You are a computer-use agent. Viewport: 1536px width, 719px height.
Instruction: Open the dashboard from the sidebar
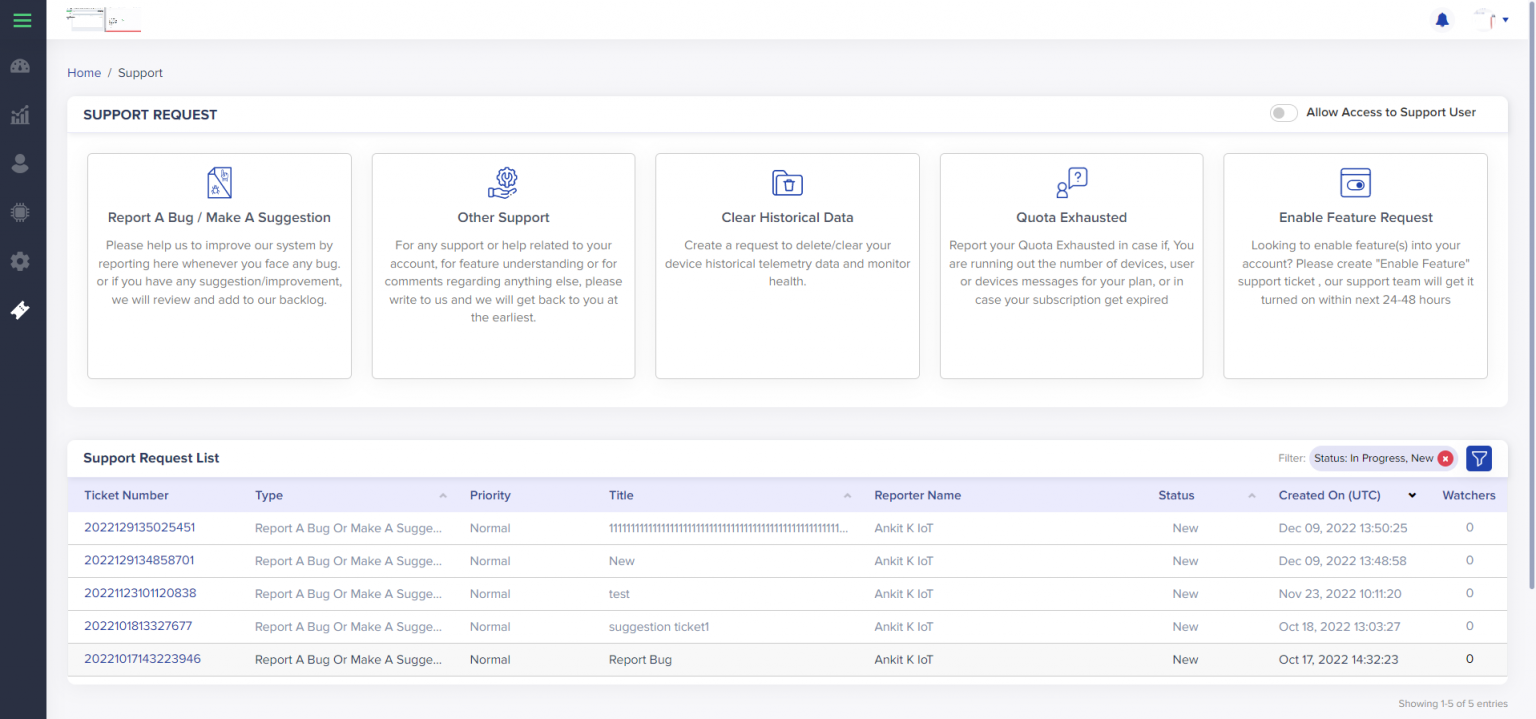tap(21, 65)
